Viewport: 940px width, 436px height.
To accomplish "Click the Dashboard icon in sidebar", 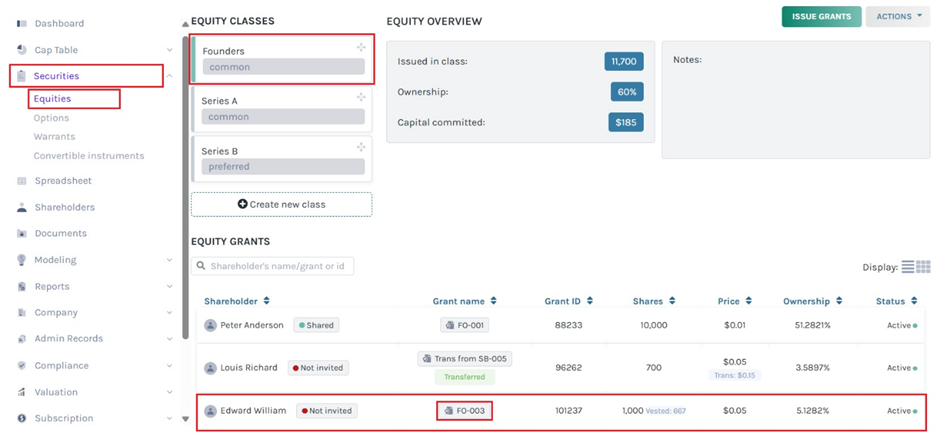I will point(22,23).
